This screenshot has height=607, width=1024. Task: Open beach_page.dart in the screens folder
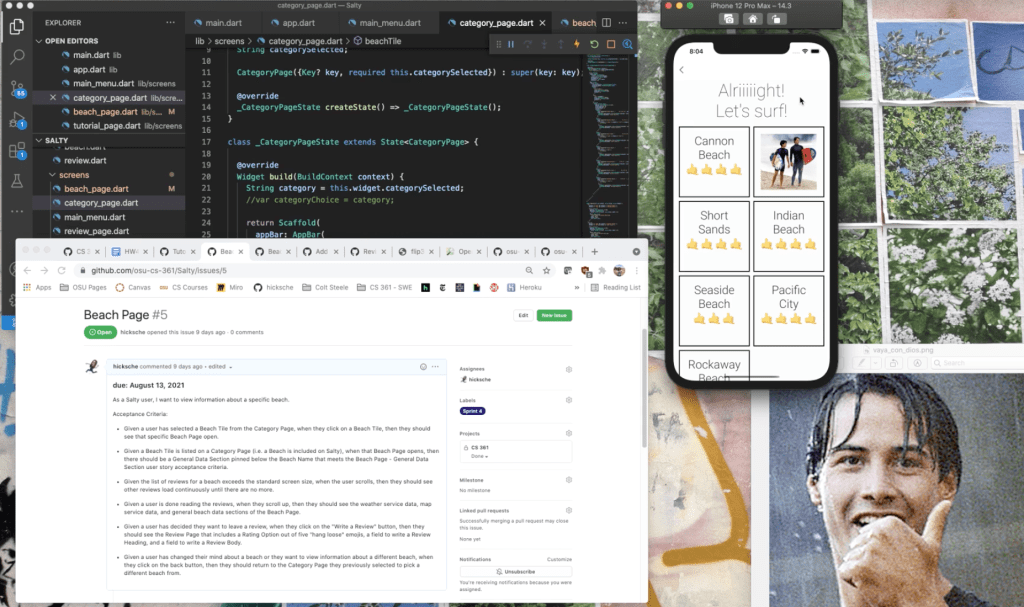click(x=96, y=189)
